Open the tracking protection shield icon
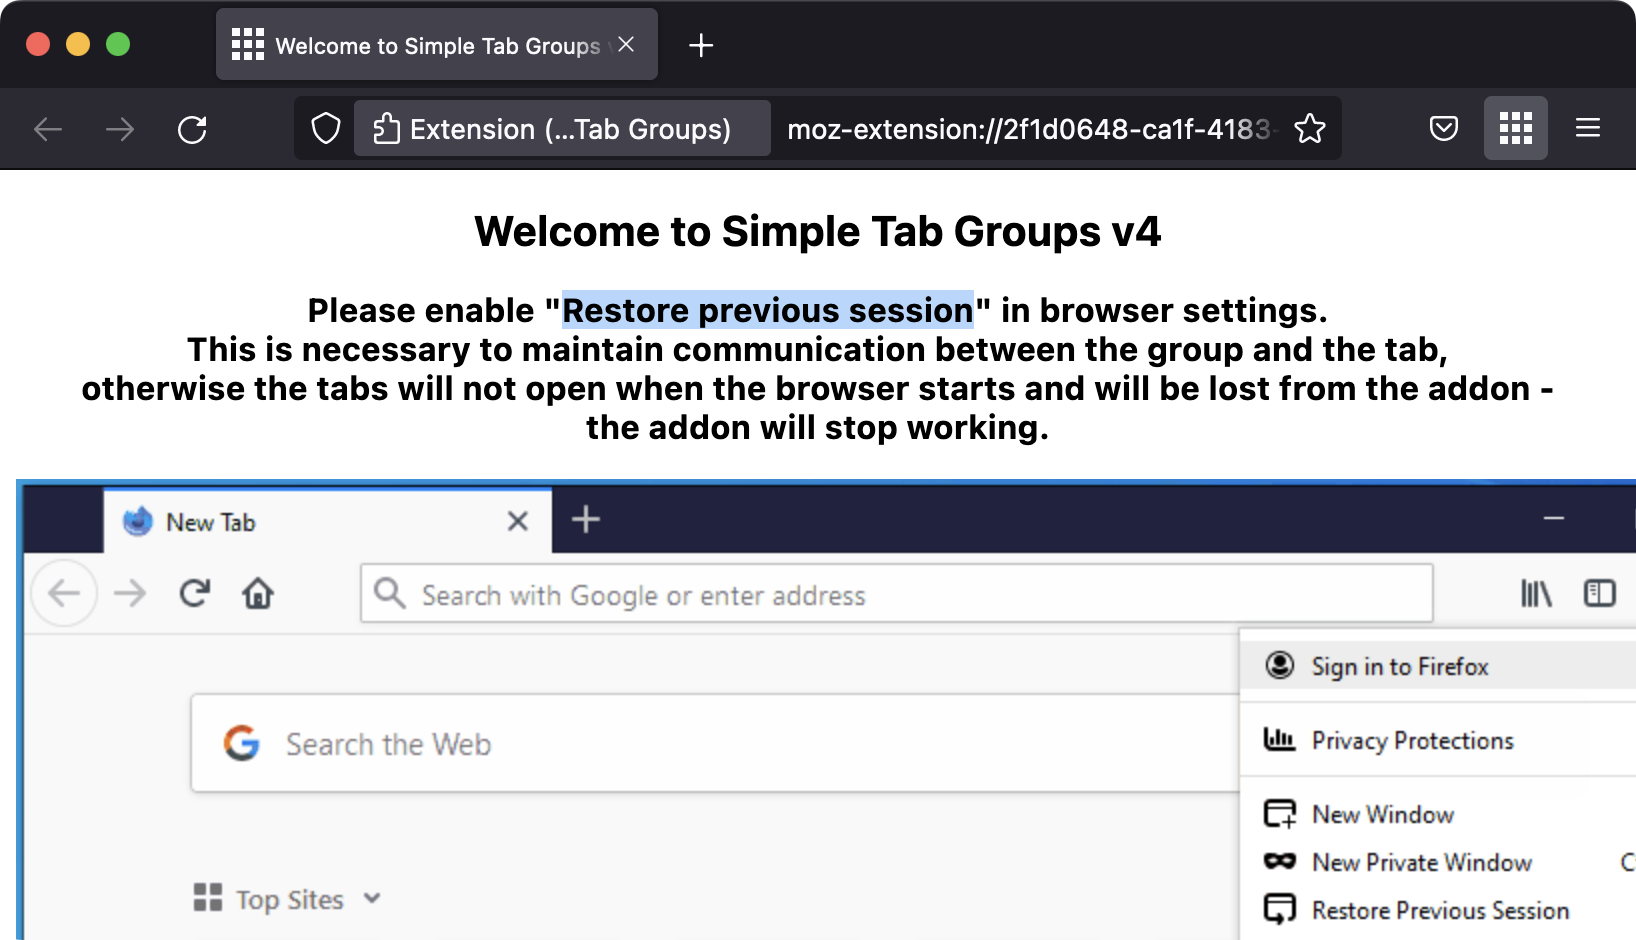Screen dimensions: 1636x940 tap(326, 129)
